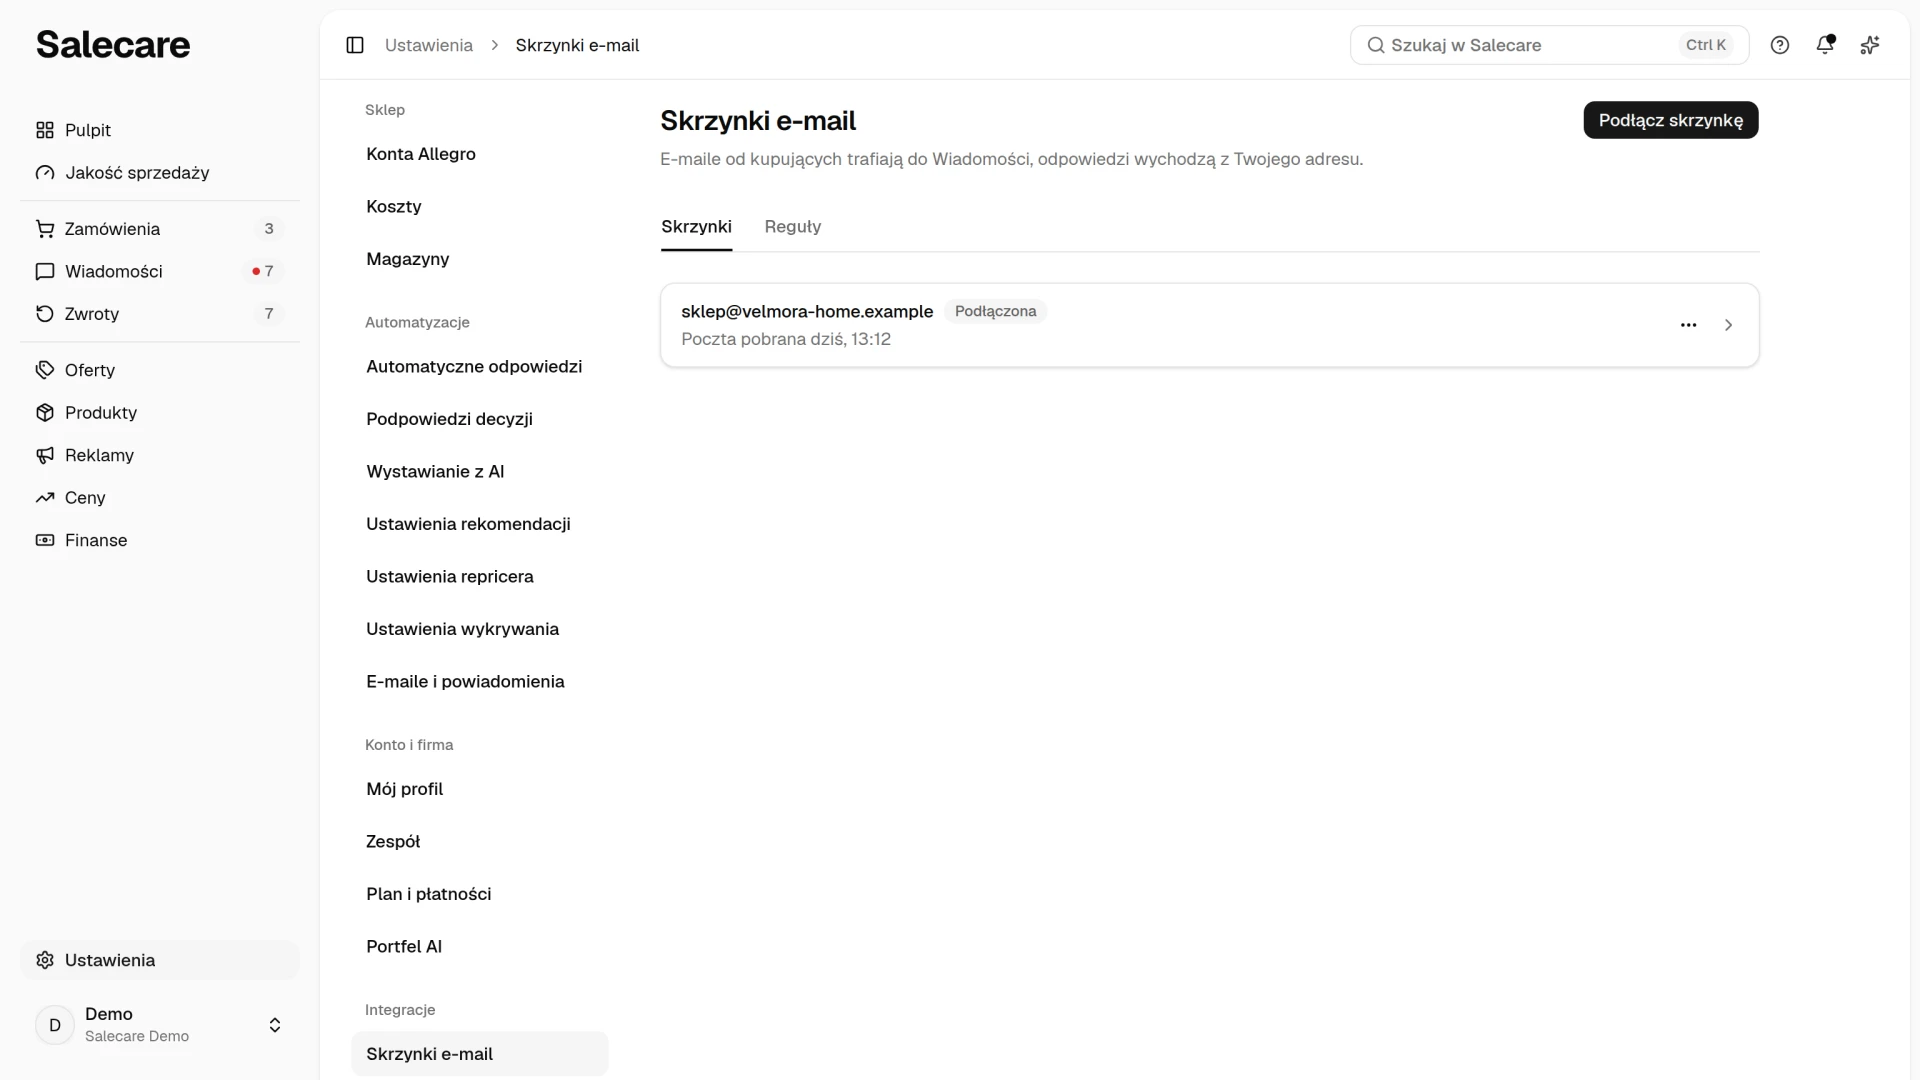Click the Zwroty count badge 7
This screenshot has height=1080, width=1920.
pyautogui.click(x=269, y=314)
